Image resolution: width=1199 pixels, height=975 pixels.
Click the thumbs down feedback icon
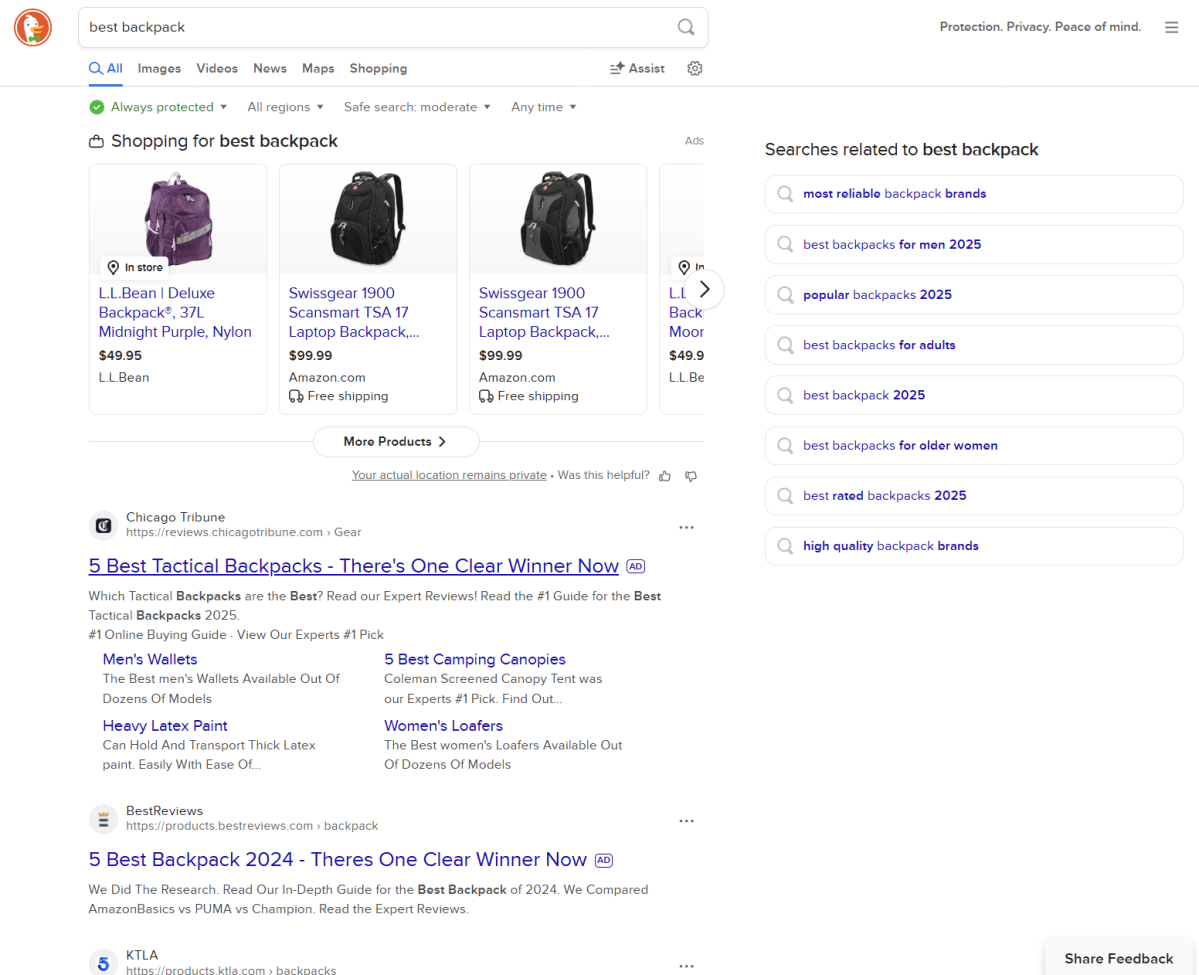(x=690, y=475)
